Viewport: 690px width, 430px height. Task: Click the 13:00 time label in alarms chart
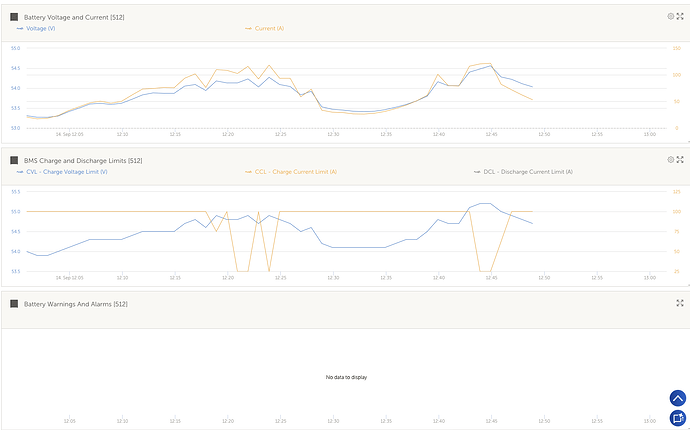pyautogui.click(x=650, y=421)
